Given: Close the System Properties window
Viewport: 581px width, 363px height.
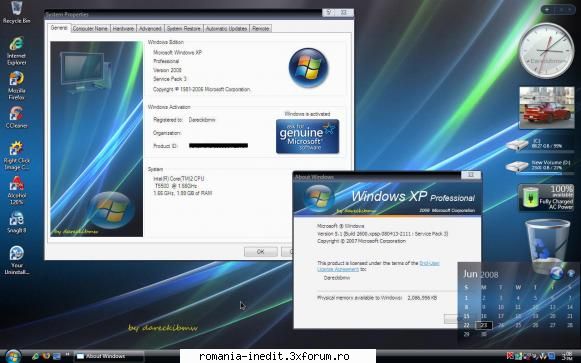Looking at the screenshot, I should [x=344, y=13].
